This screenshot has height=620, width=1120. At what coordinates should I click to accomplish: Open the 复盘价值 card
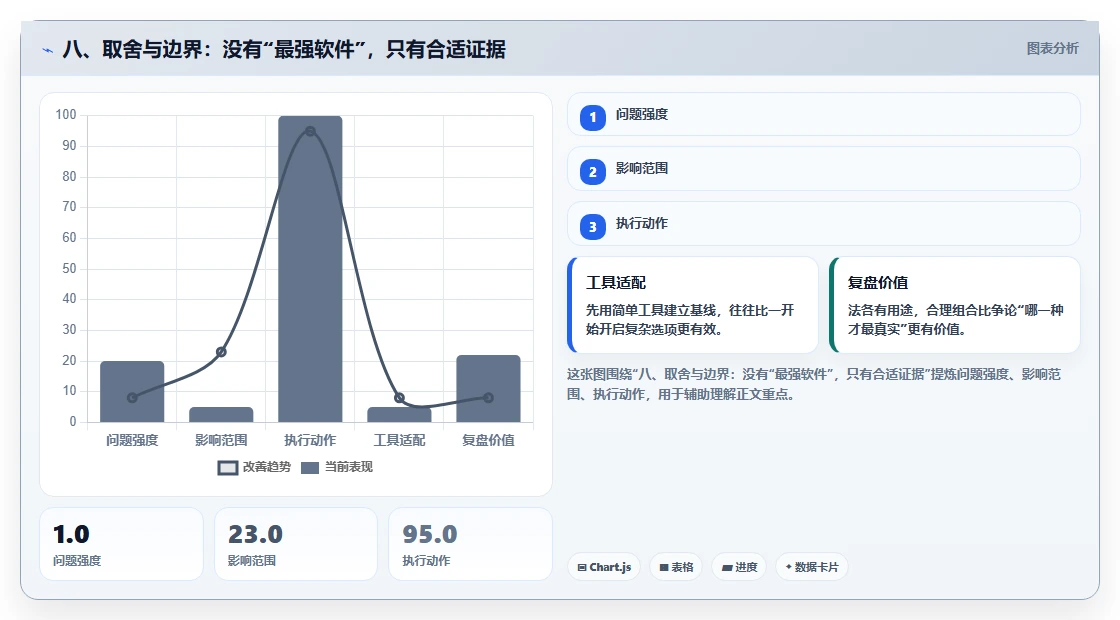(x=955, y=305)
